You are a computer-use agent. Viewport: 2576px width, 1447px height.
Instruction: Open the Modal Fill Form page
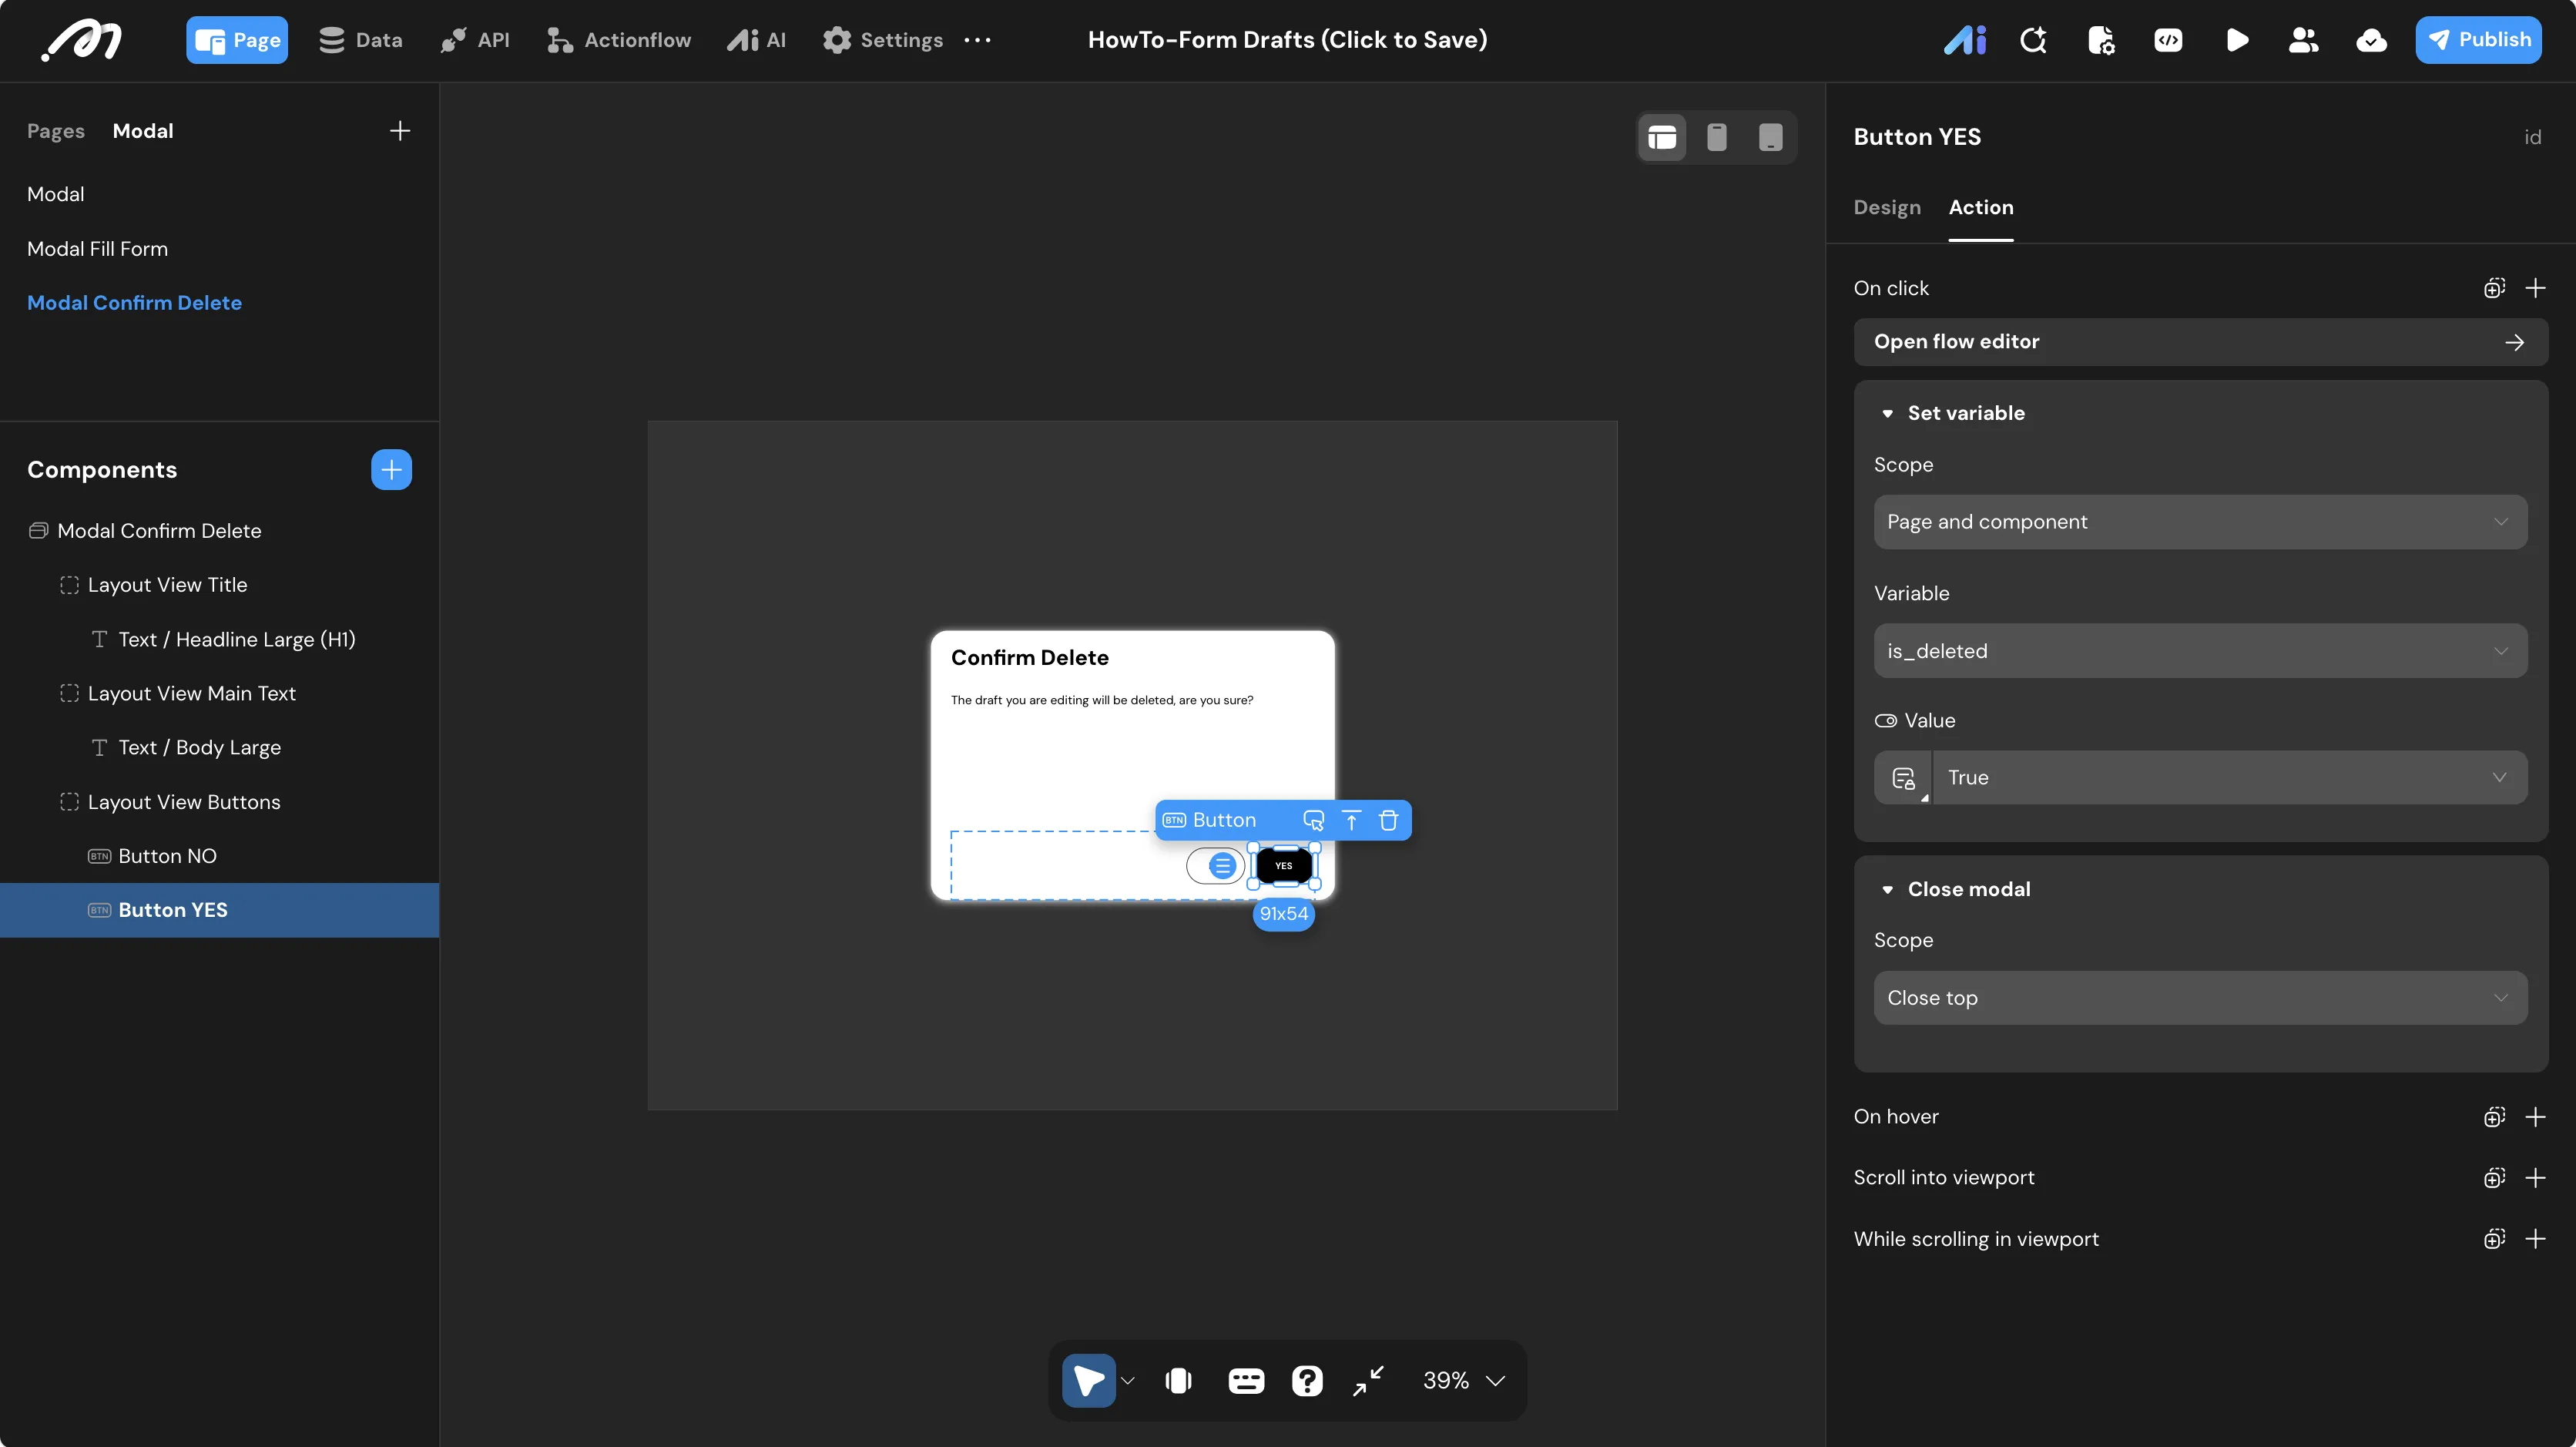(97, 248)
